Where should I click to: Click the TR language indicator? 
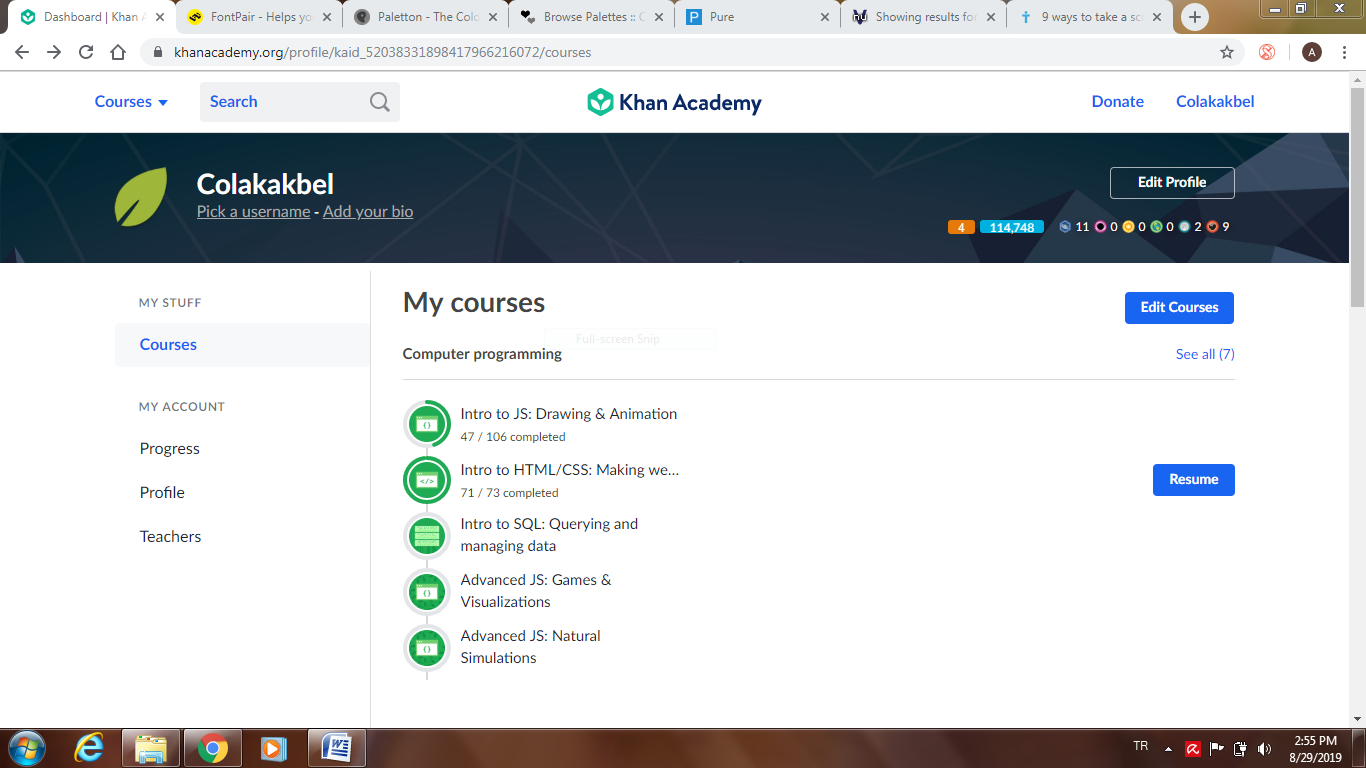point(1141,746)
